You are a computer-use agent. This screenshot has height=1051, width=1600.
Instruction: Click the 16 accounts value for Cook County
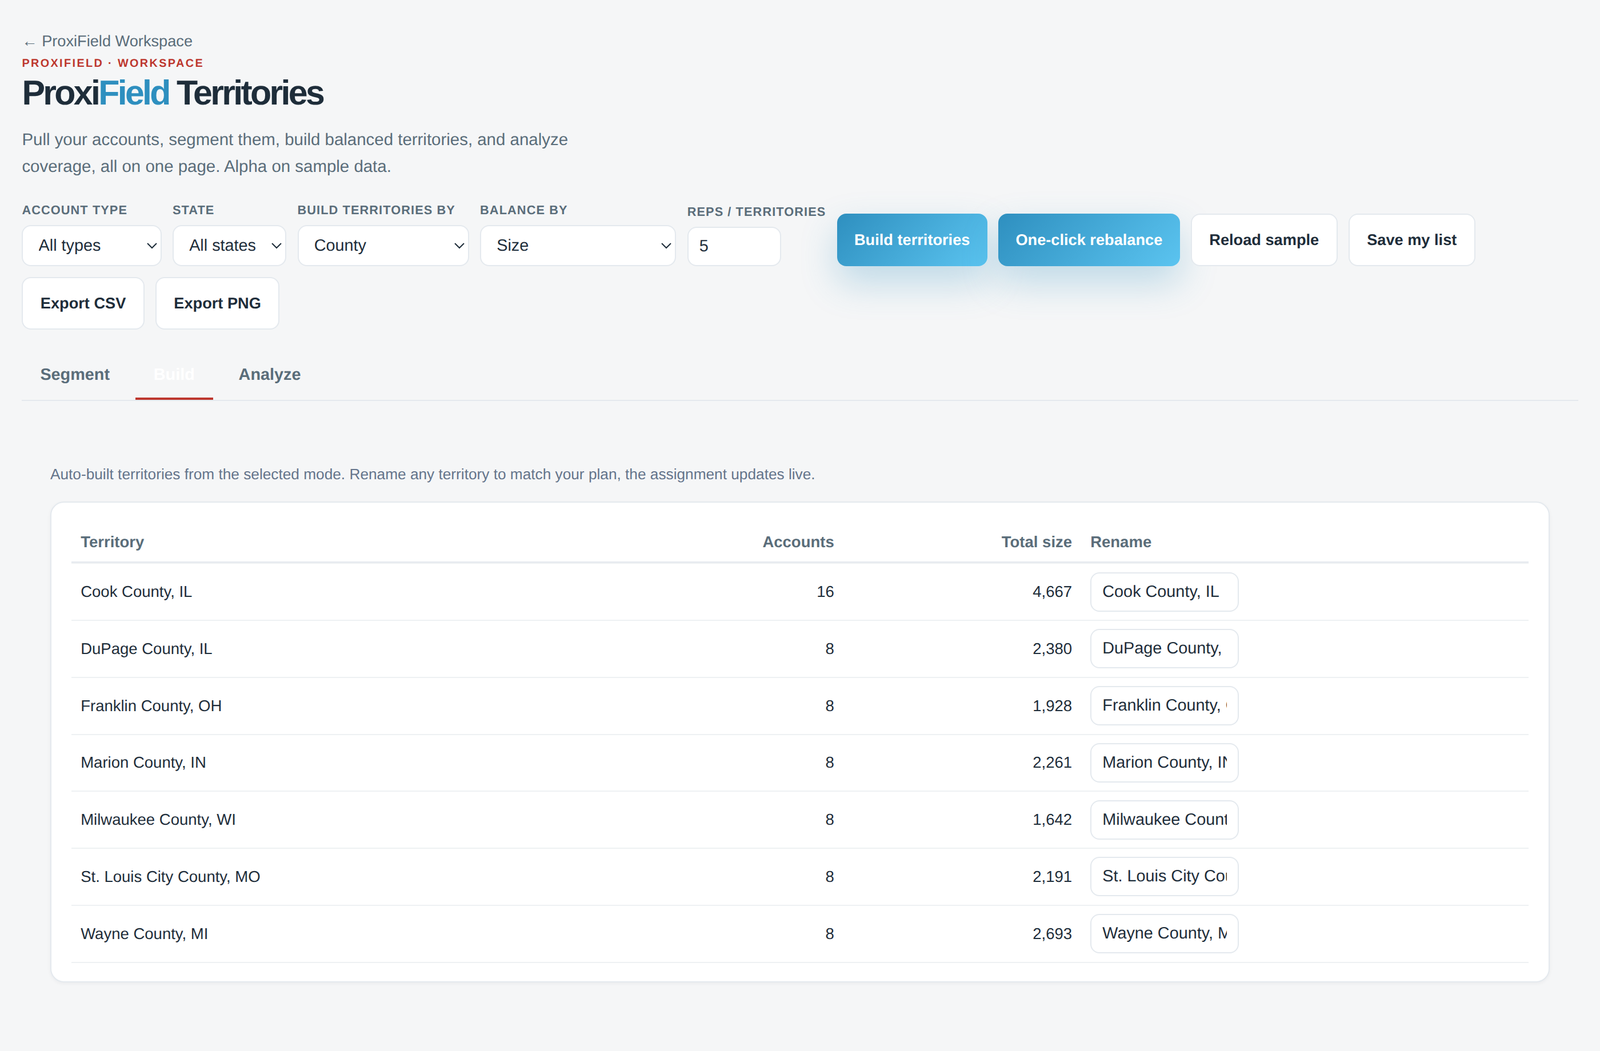click(x=825, y=592)
